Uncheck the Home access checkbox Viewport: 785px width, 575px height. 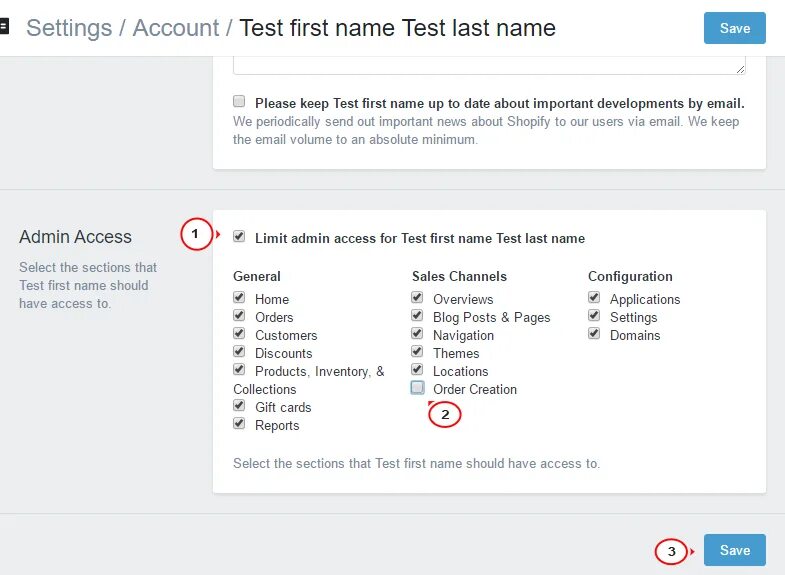tap(239, 297)
